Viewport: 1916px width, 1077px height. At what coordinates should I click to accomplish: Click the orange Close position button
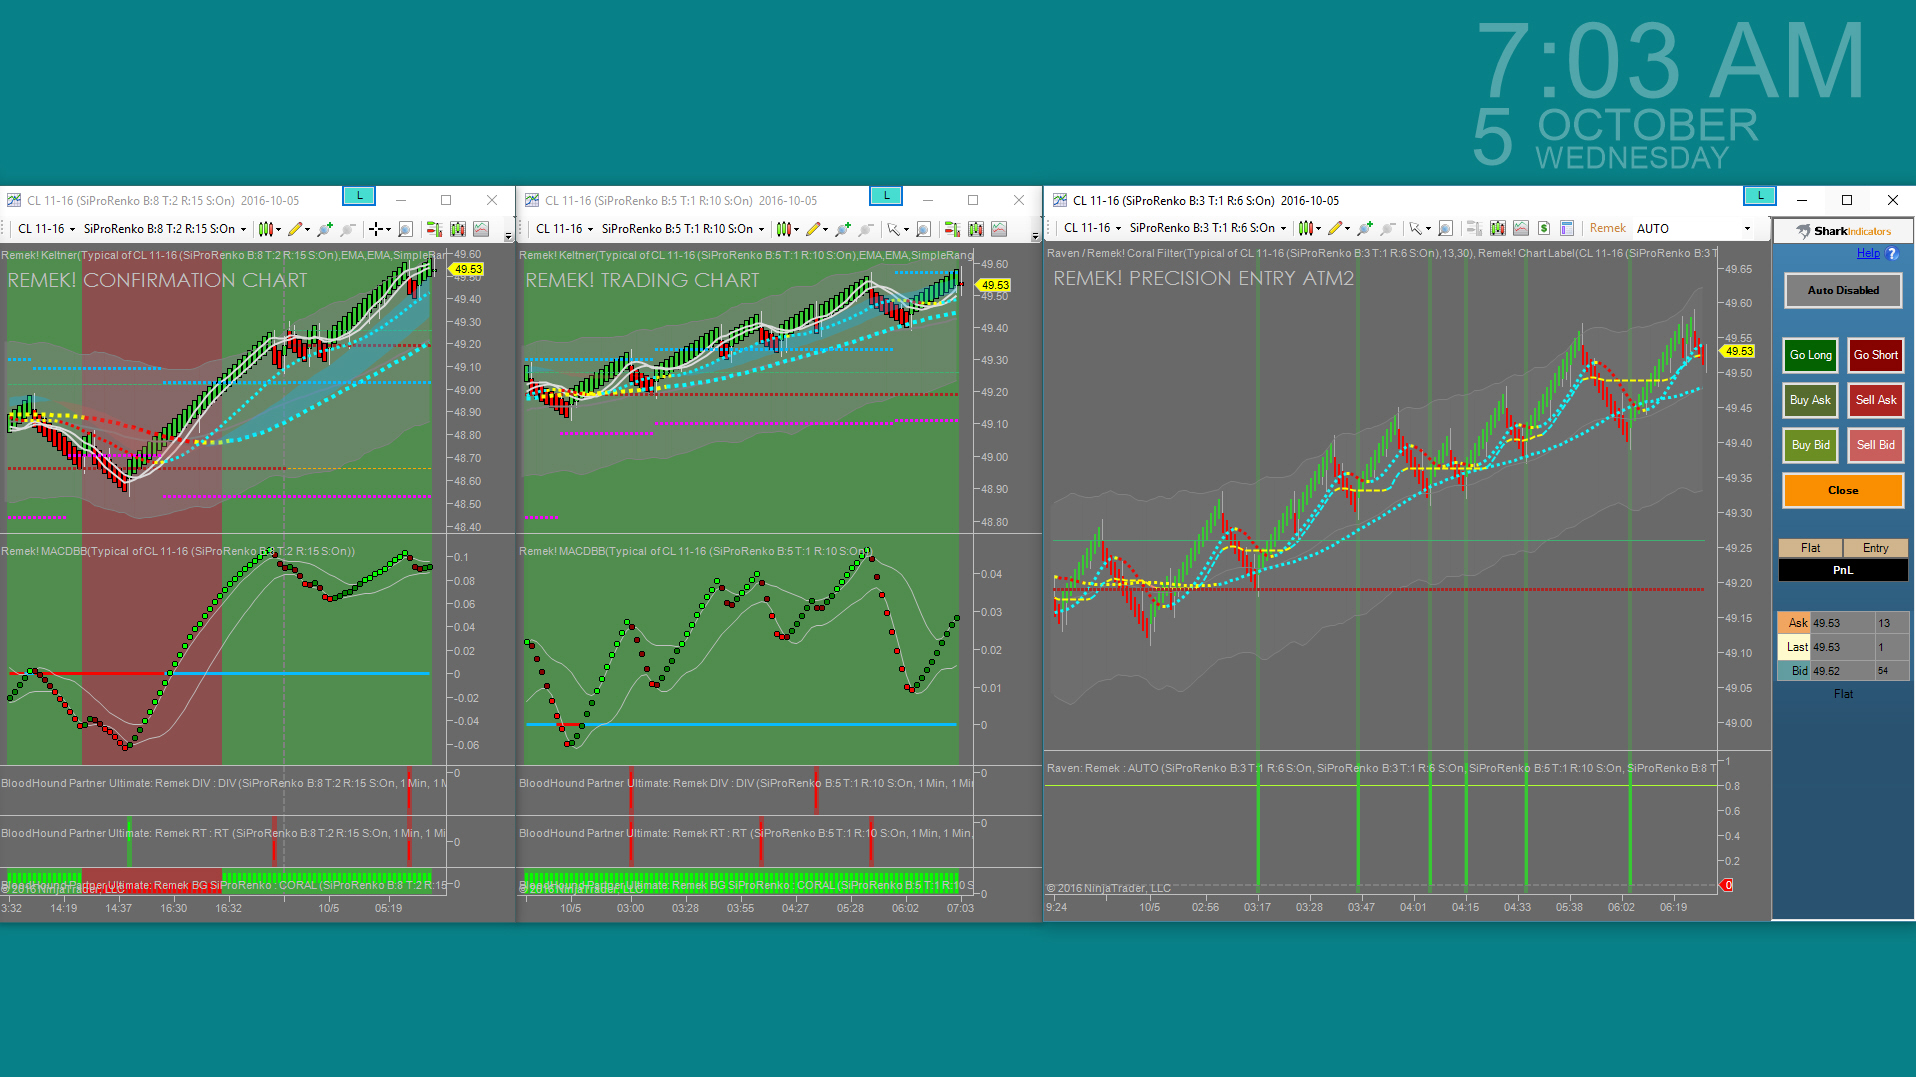[1843, 490]
